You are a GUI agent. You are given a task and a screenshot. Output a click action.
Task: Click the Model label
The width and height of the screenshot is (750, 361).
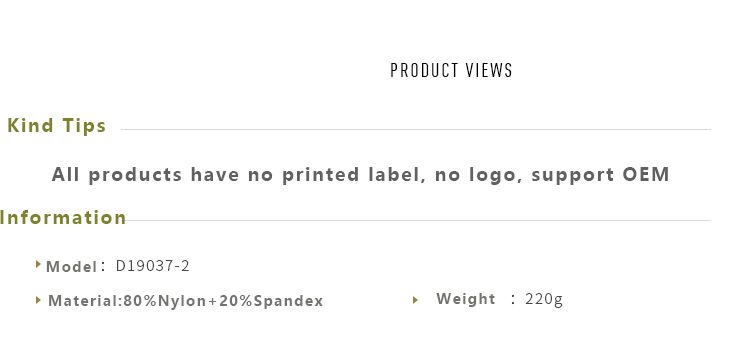click(x=71, y=267)
